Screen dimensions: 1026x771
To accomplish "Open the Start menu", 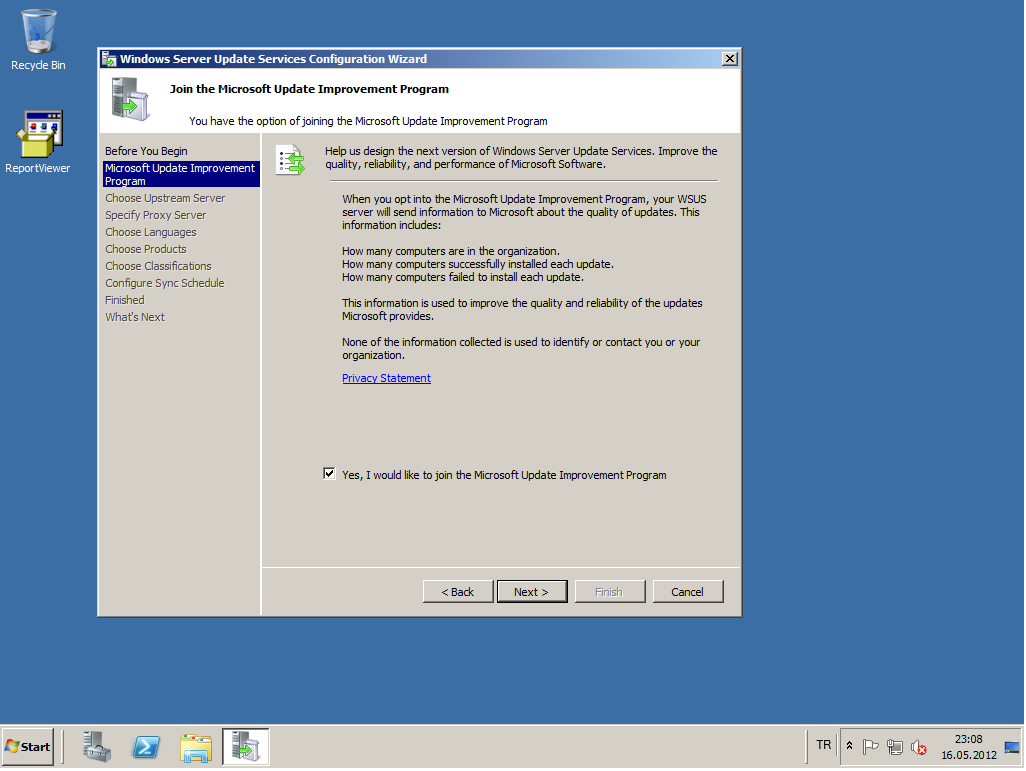I will 28,746.
